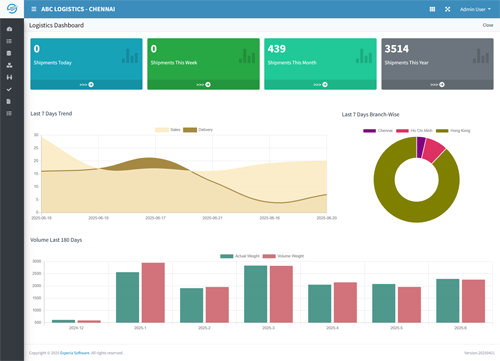Screen dimensions: 500x361
Task: Toggle Volume Weight in volume chart legend
Action: click(x=283, y=256)
